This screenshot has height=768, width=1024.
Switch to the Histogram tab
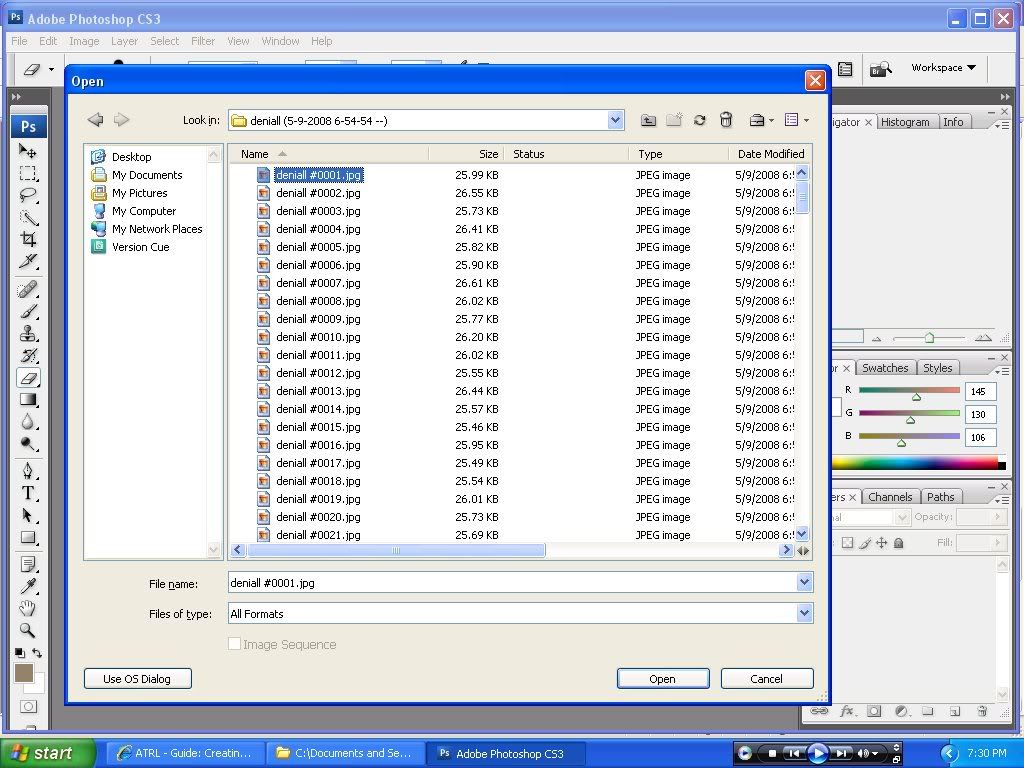tap(904, 122)
